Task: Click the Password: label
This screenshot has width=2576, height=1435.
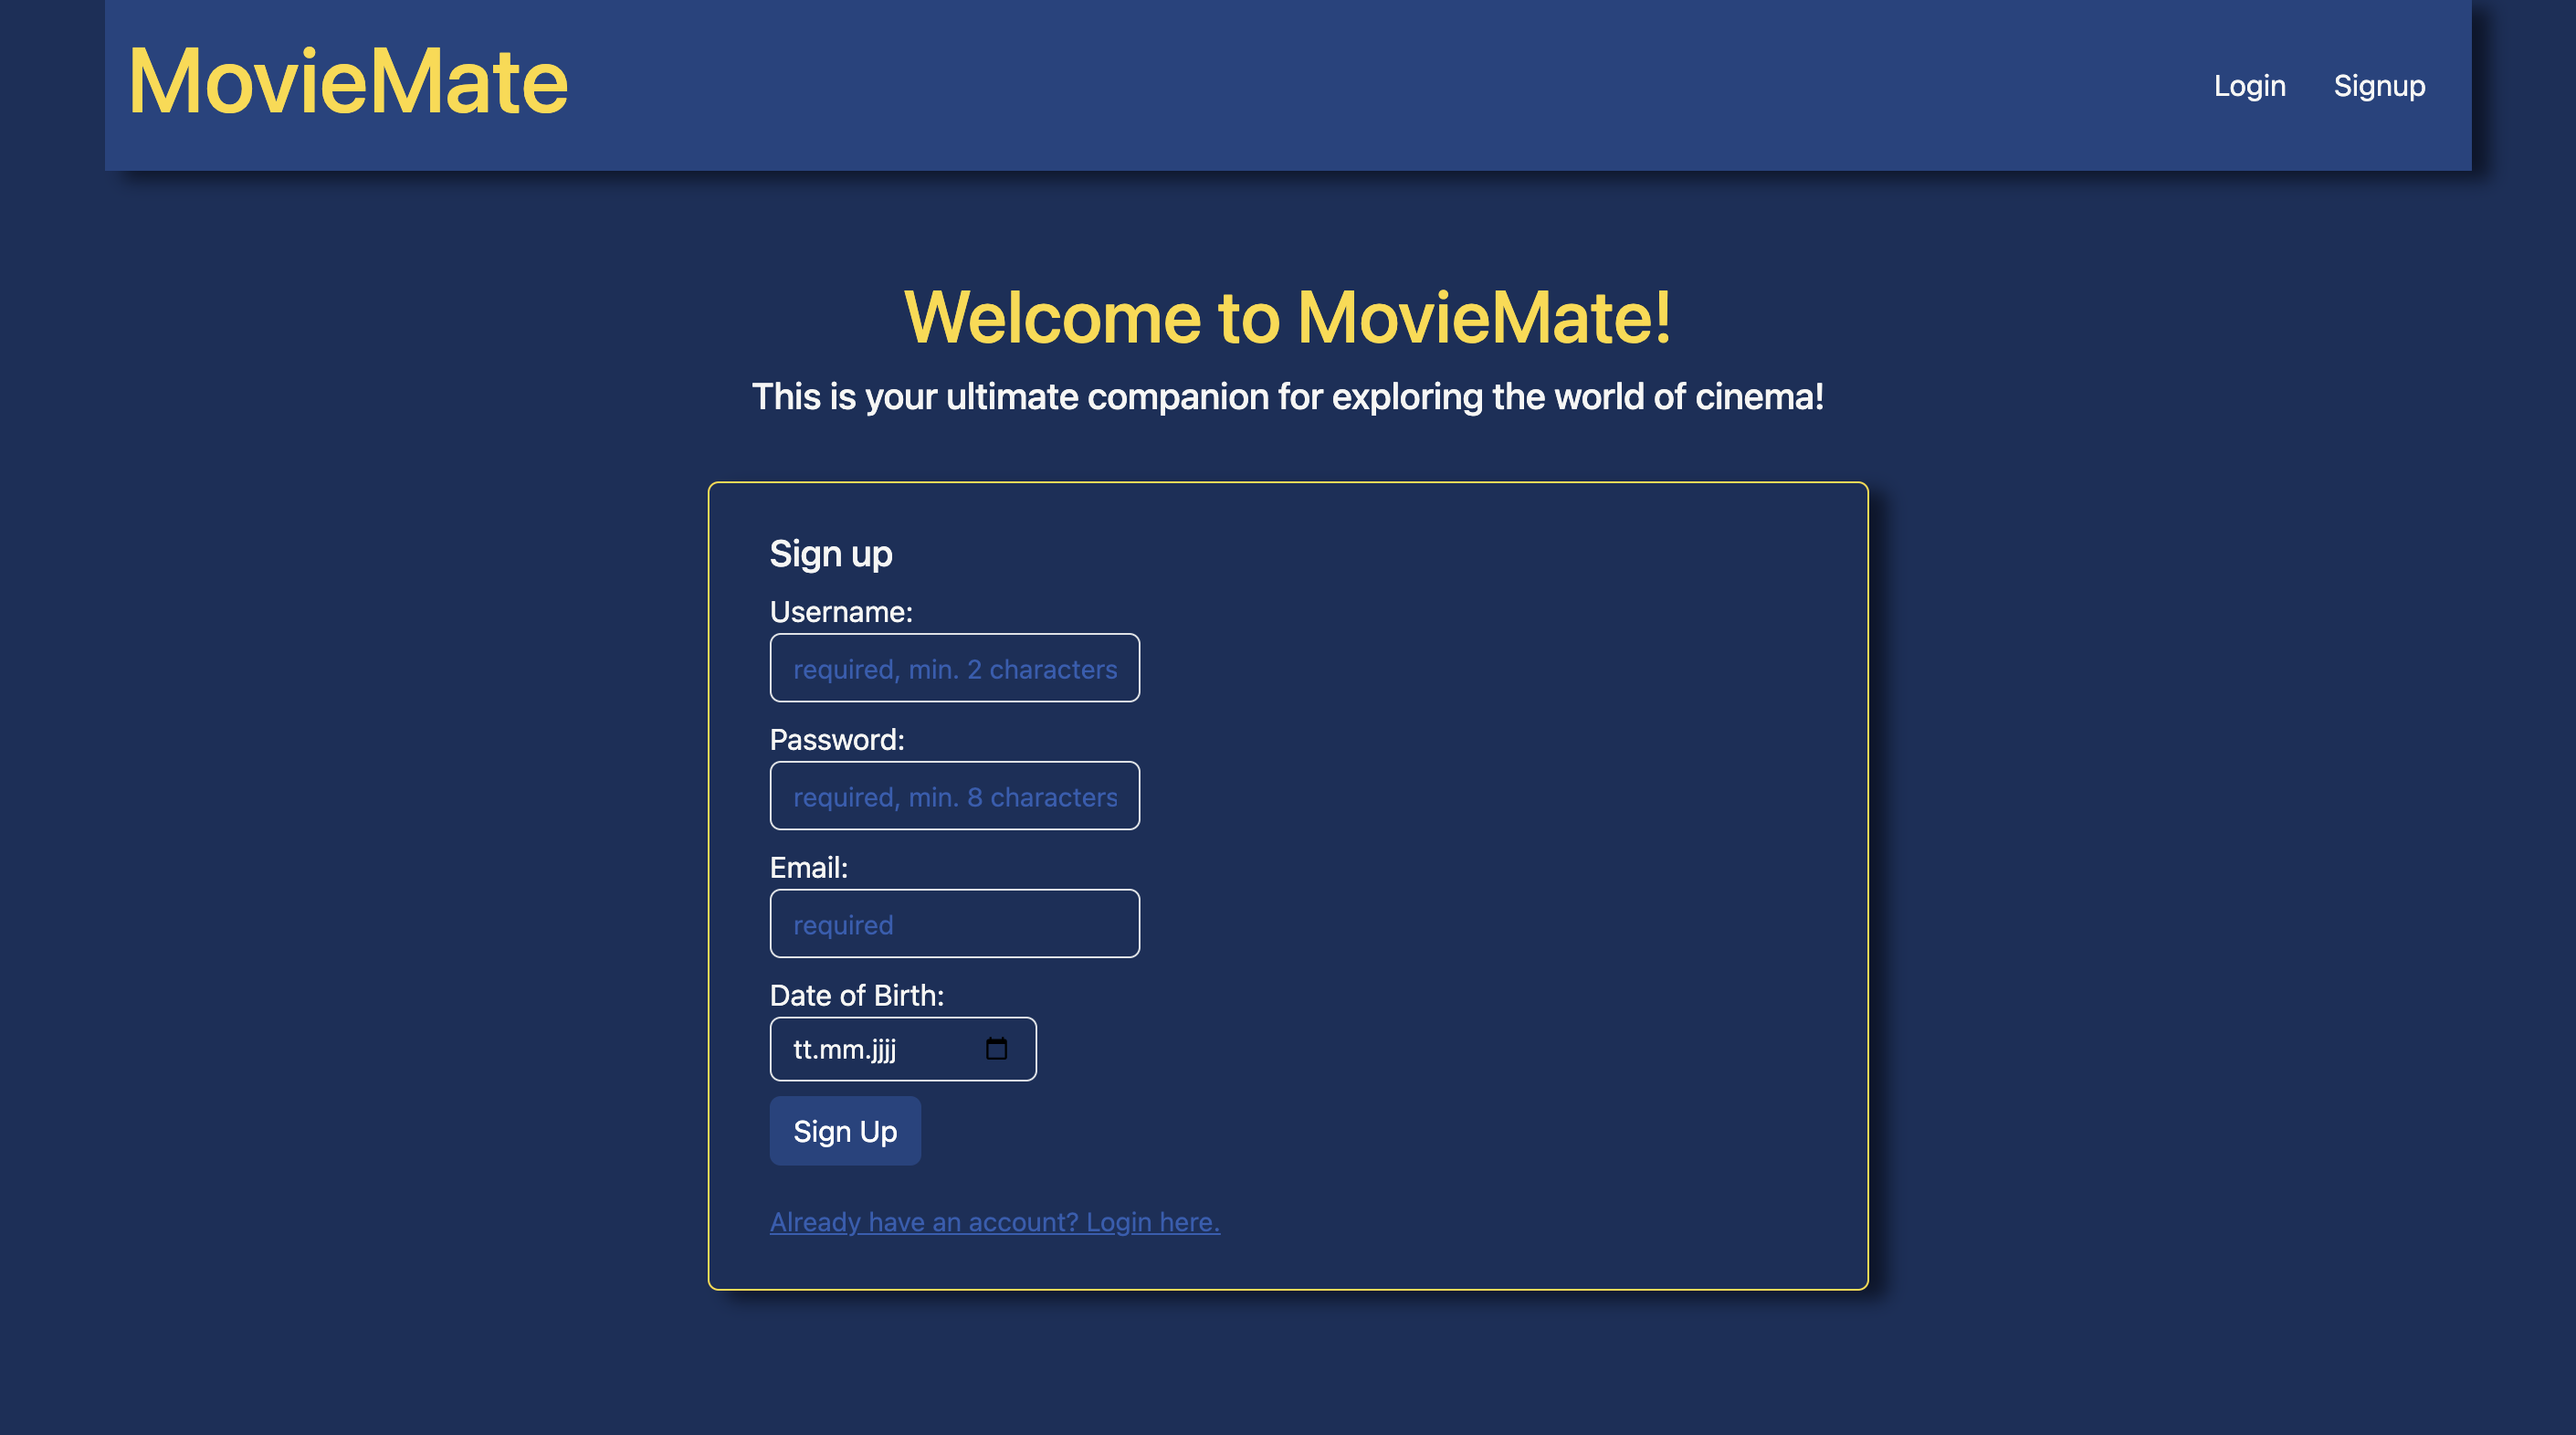Action: (x=836, y=740)
